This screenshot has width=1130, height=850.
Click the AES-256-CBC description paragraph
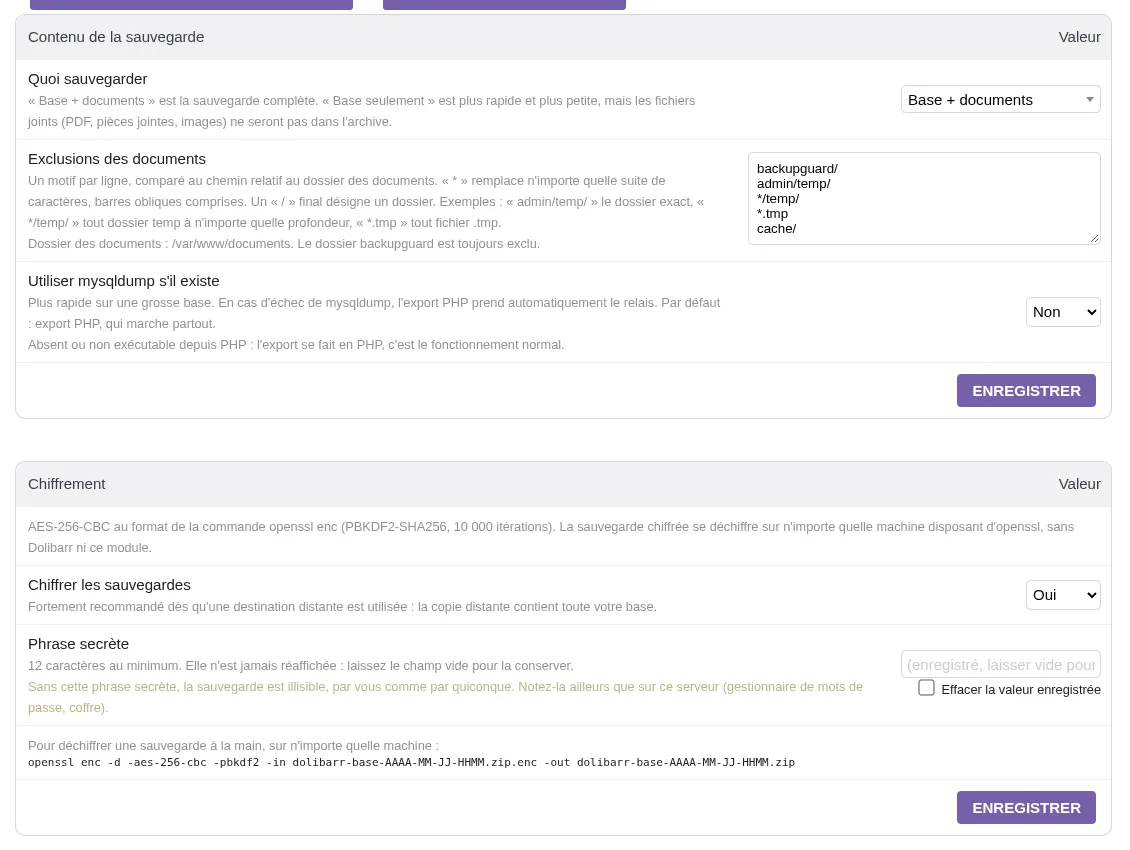click(551, 537)
